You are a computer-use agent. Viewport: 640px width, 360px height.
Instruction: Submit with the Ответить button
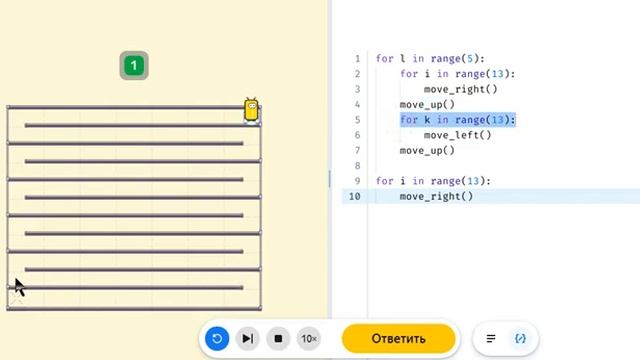tap(398, 338)
